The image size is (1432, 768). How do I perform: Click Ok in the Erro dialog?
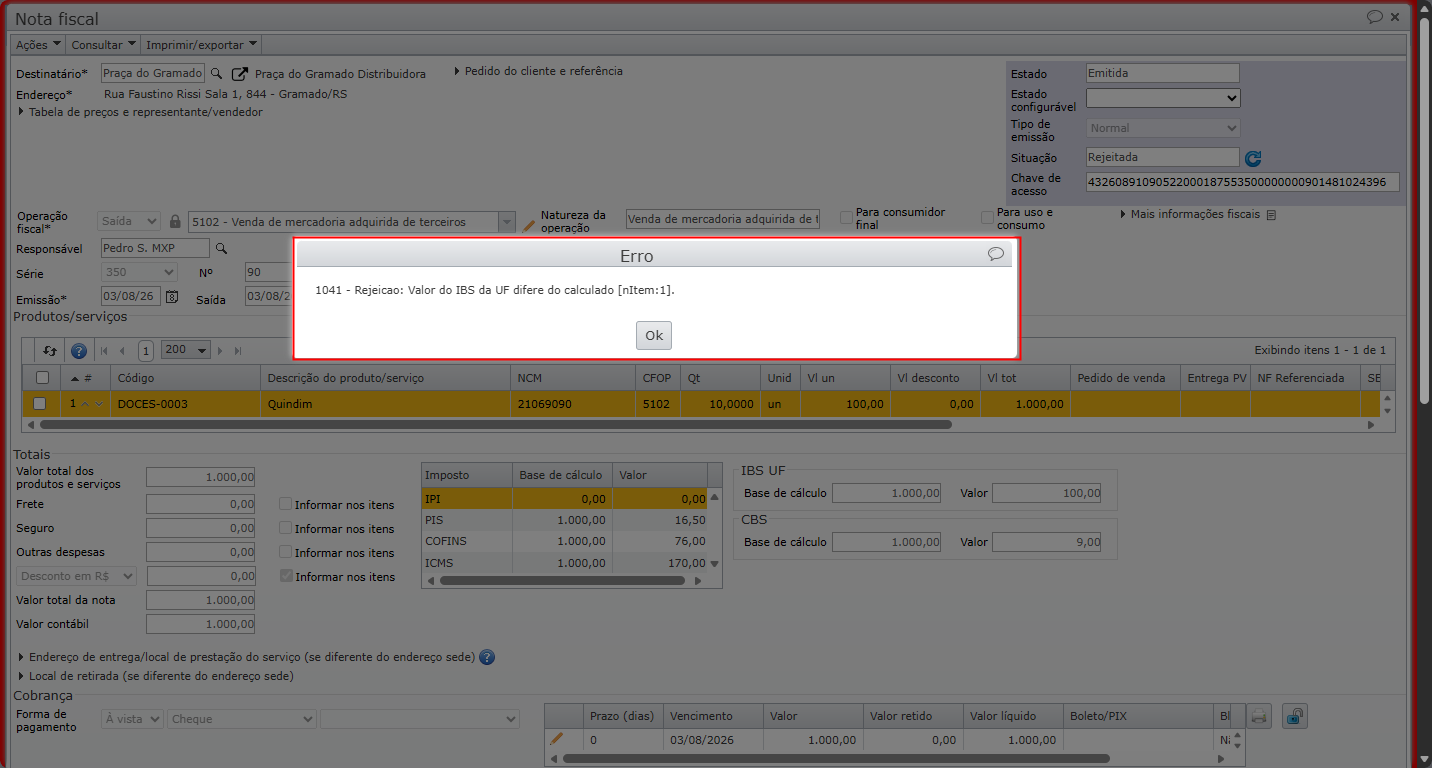coord(654,335)
